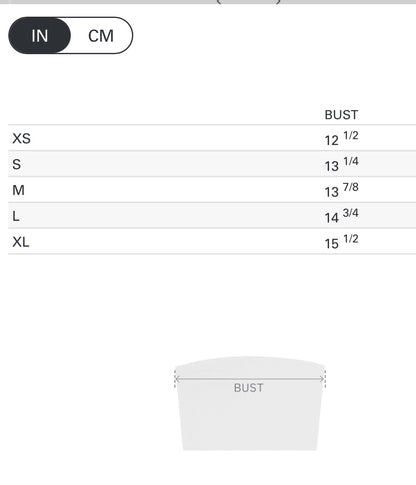Click the left arrowhead of bust line
The image size is (416, 485).
point(178,379)
